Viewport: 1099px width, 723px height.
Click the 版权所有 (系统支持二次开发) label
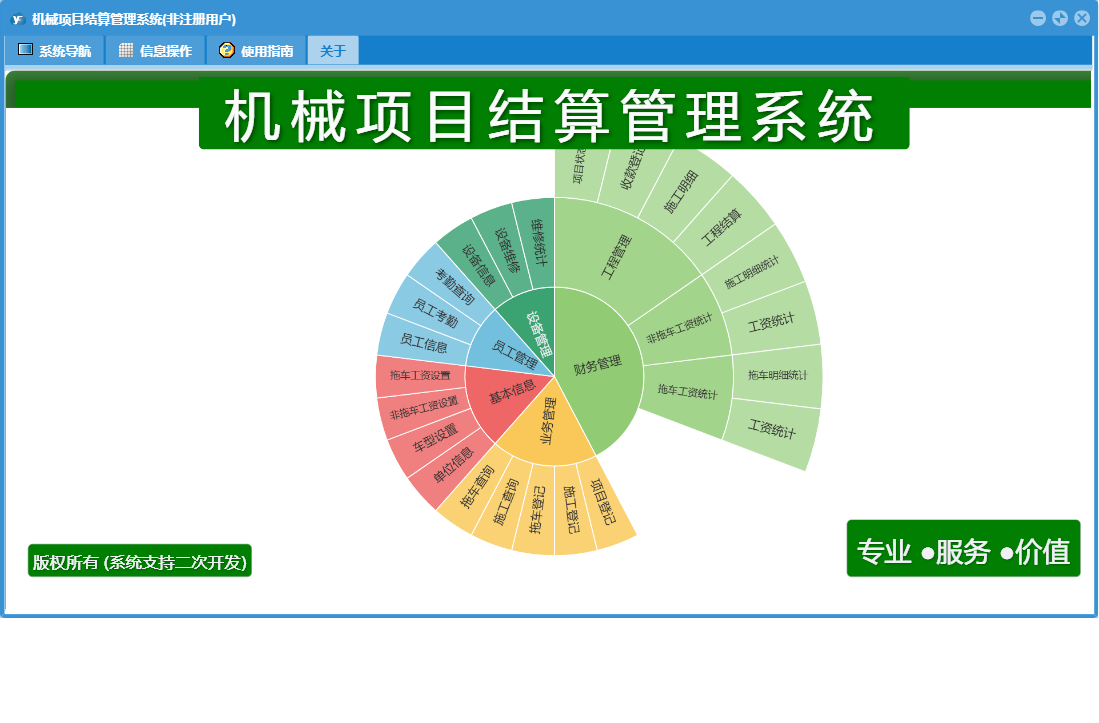pos(139,561)
